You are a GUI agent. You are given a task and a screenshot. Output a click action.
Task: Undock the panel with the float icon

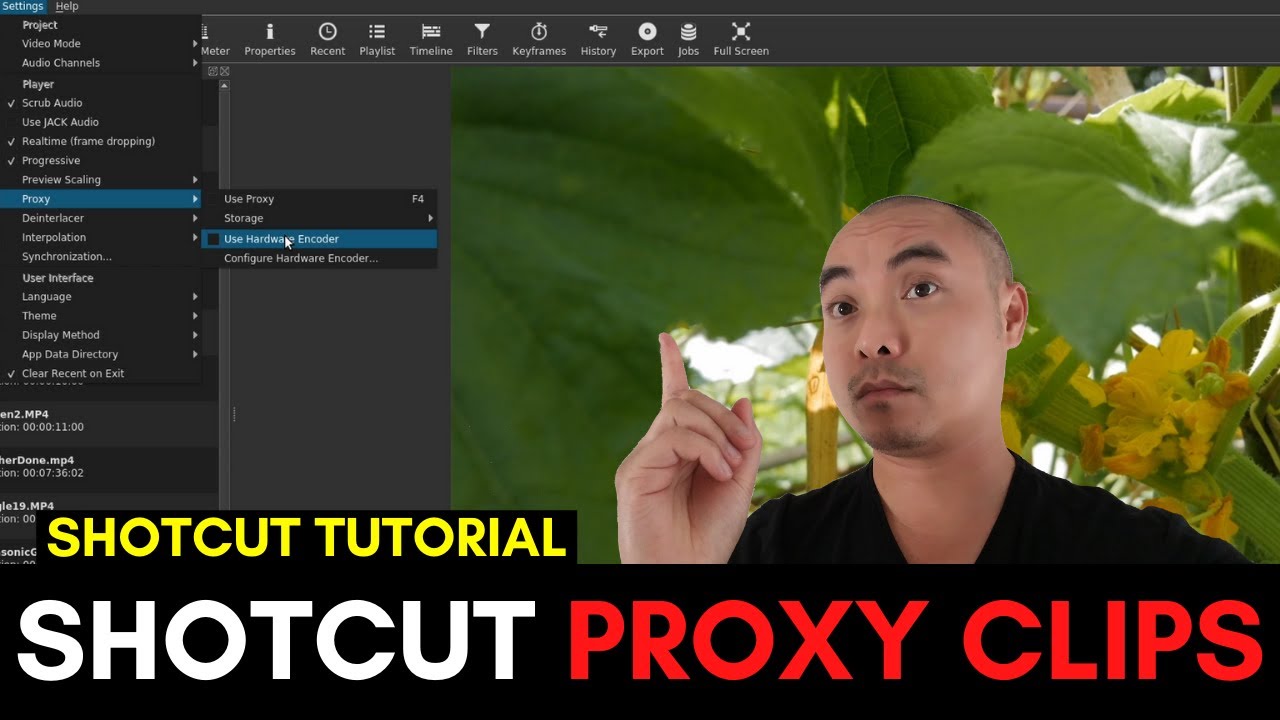point(213,71)
